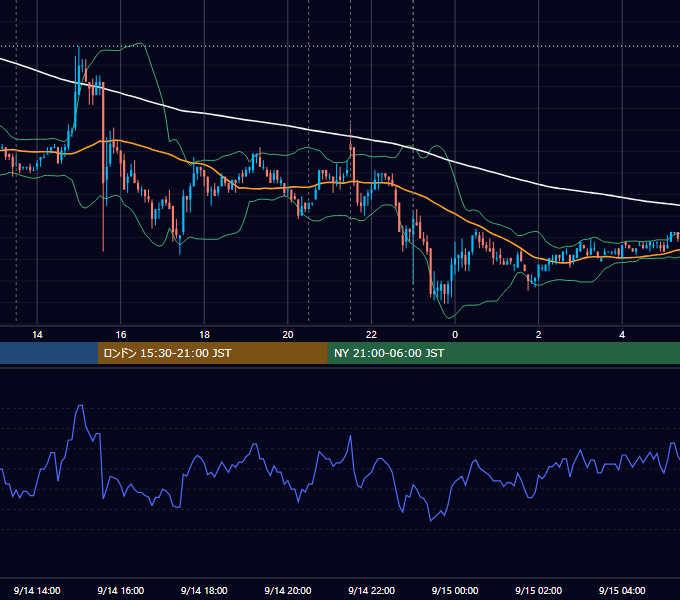Click hour label '16' on price chart axis
The image size is (680, 600).
121,334
